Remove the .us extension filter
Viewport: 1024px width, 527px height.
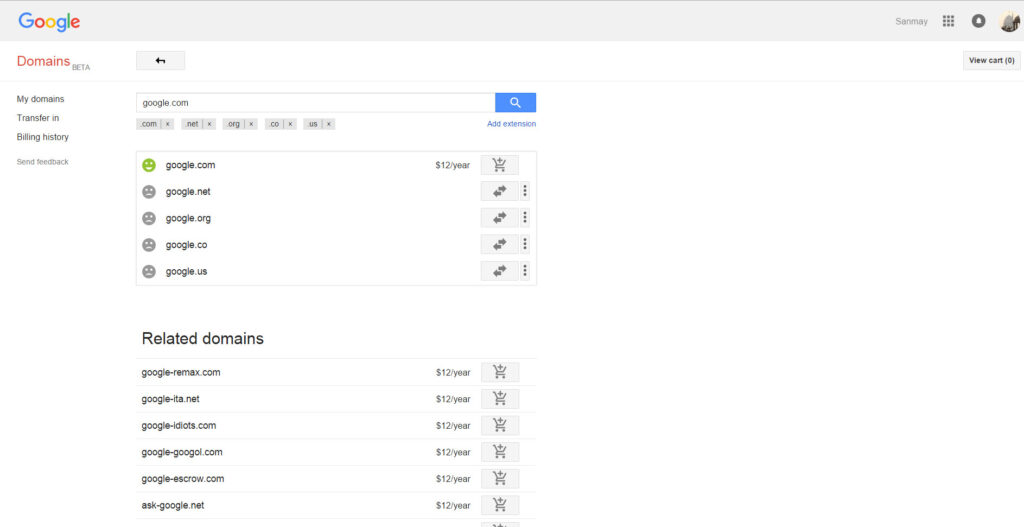click(328, 124)
